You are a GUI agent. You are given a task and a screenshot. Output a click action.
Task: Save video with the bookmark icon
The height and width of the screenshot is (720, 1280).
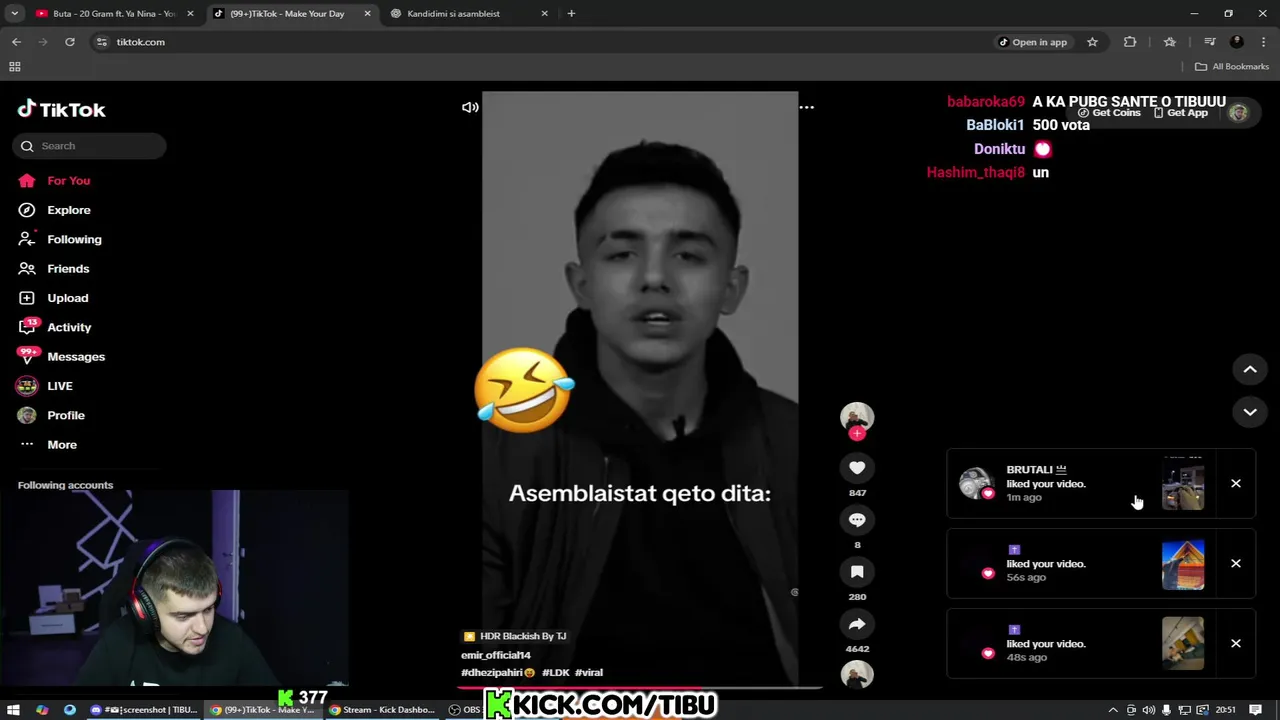857,572
